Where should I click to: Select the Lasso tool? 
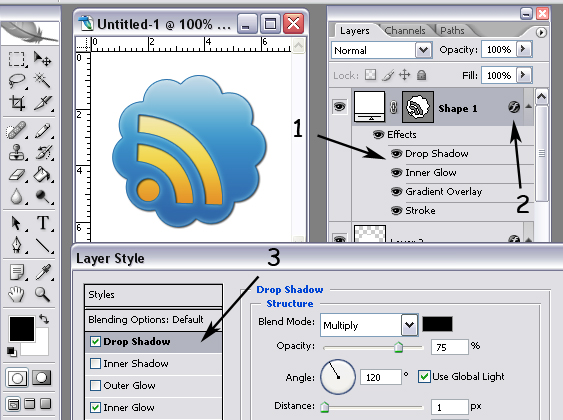[x=17, y=81]
